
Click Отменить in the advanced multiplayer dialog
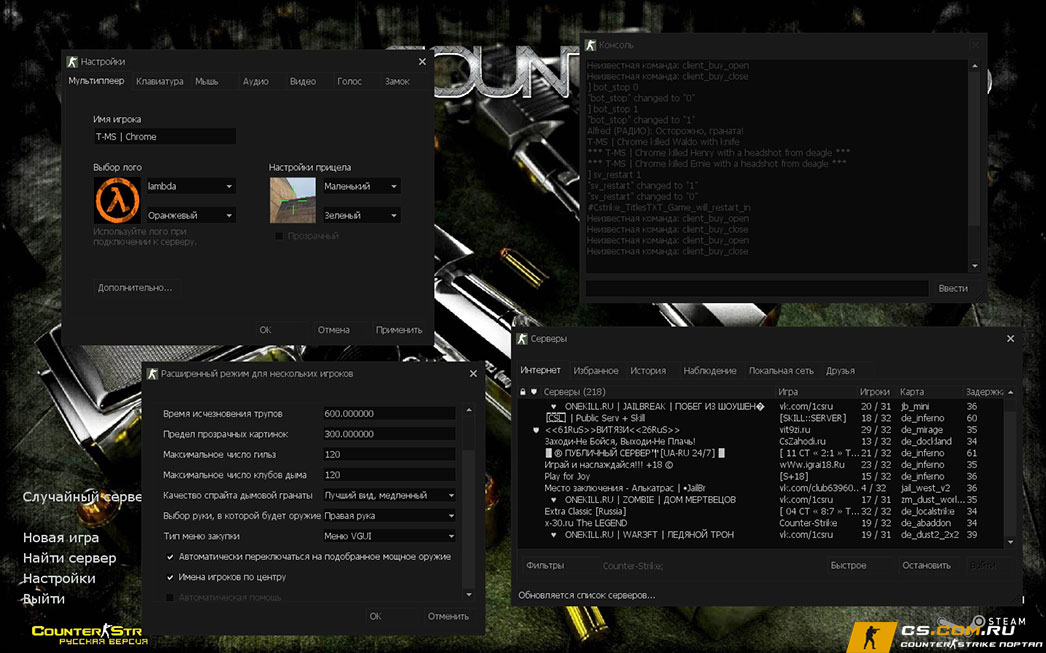click(x=448, y=616)
